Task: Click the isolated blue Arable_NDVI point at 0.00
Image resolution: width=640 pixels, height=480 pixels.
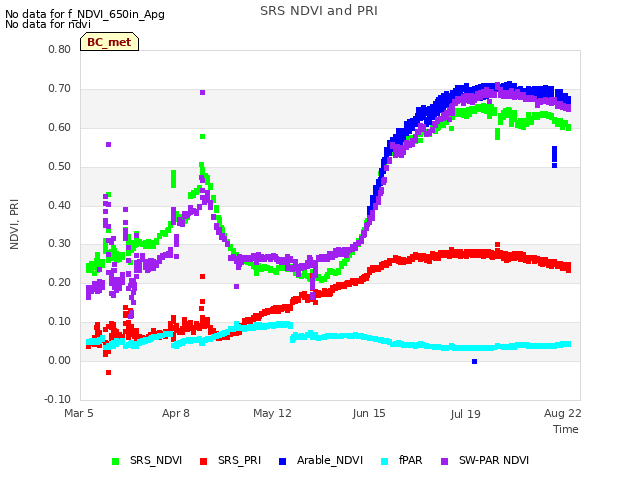Action: pos(474,361)
